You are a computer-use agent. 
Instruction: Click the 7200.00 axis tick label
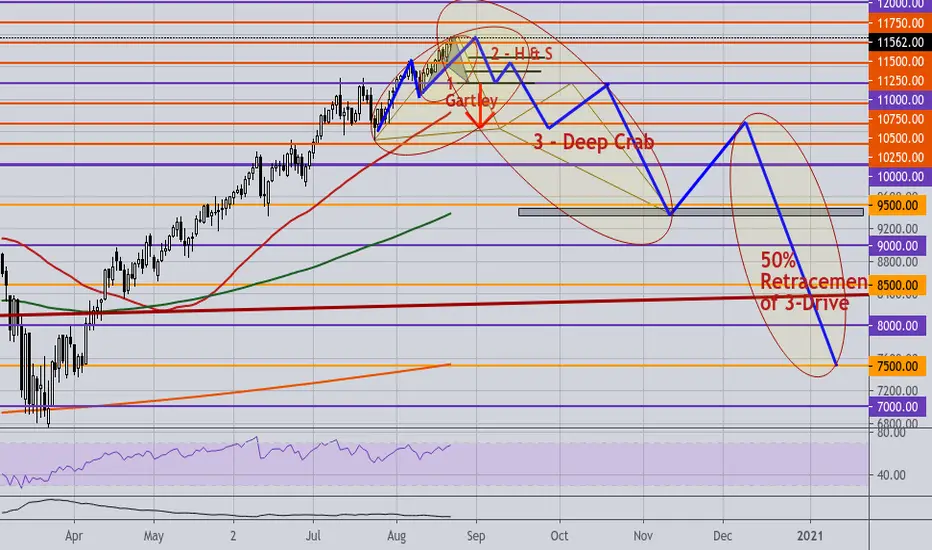click(898, 391)
